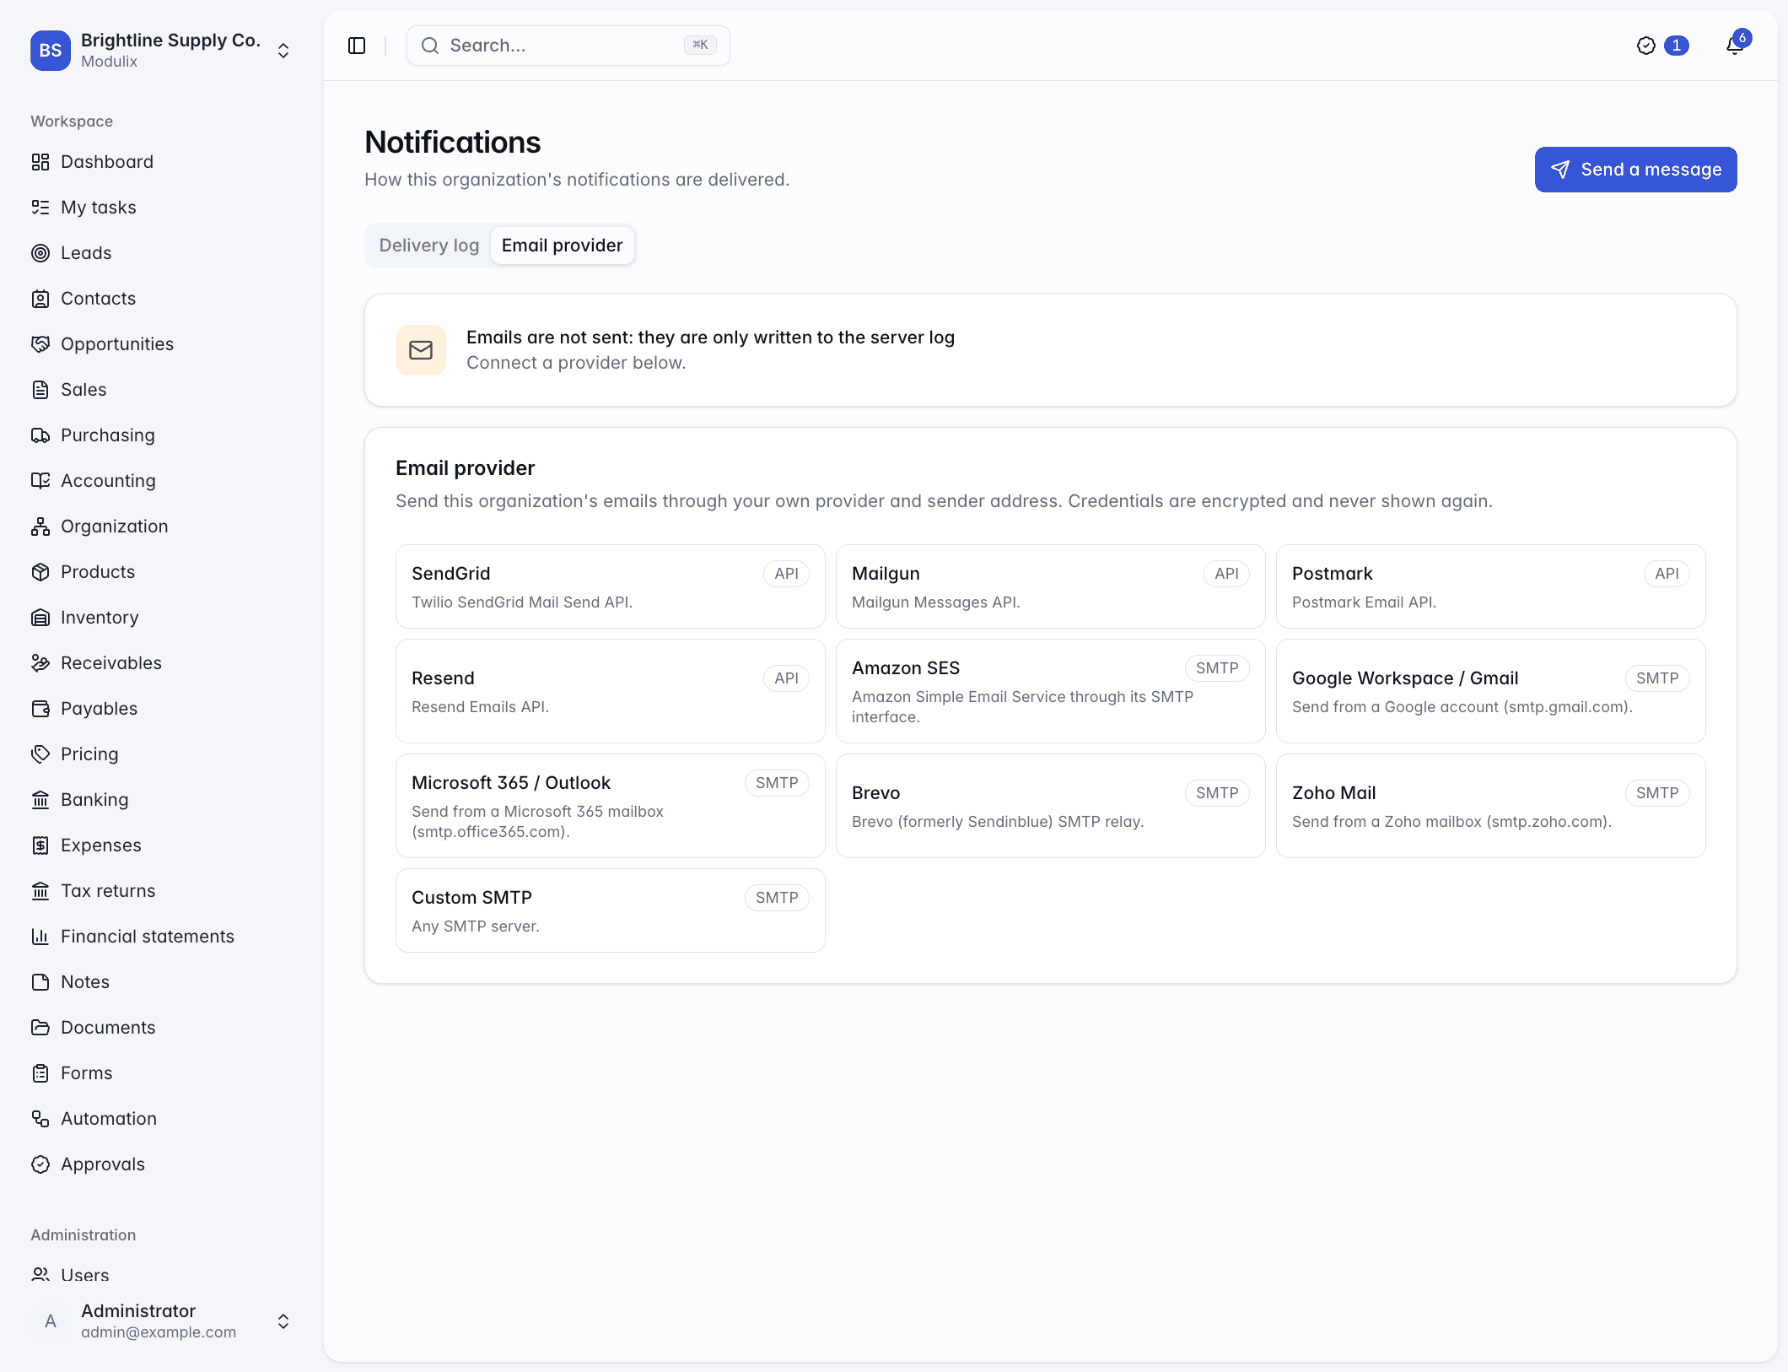1788x1372 pixels.
Task: Toggle the sidebar panel icon
Action: pos(357,46)
